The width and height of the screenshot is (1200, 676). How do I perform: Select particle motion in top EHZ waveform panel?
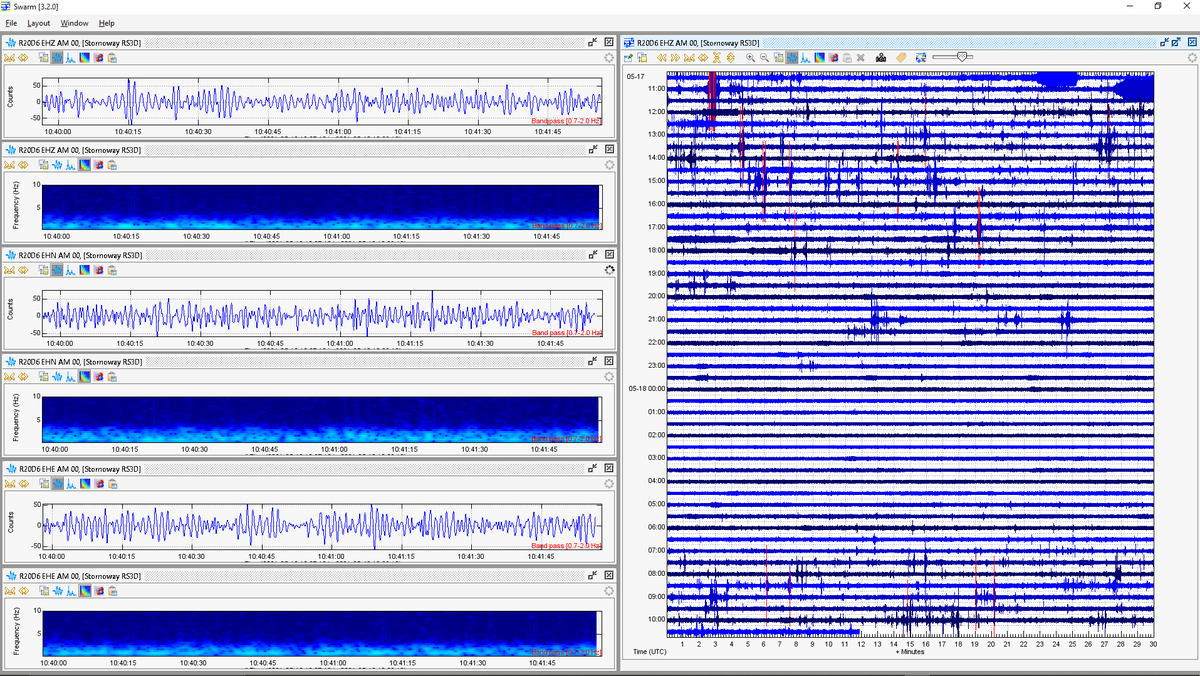pyautogui.click(x=98, y=57)
